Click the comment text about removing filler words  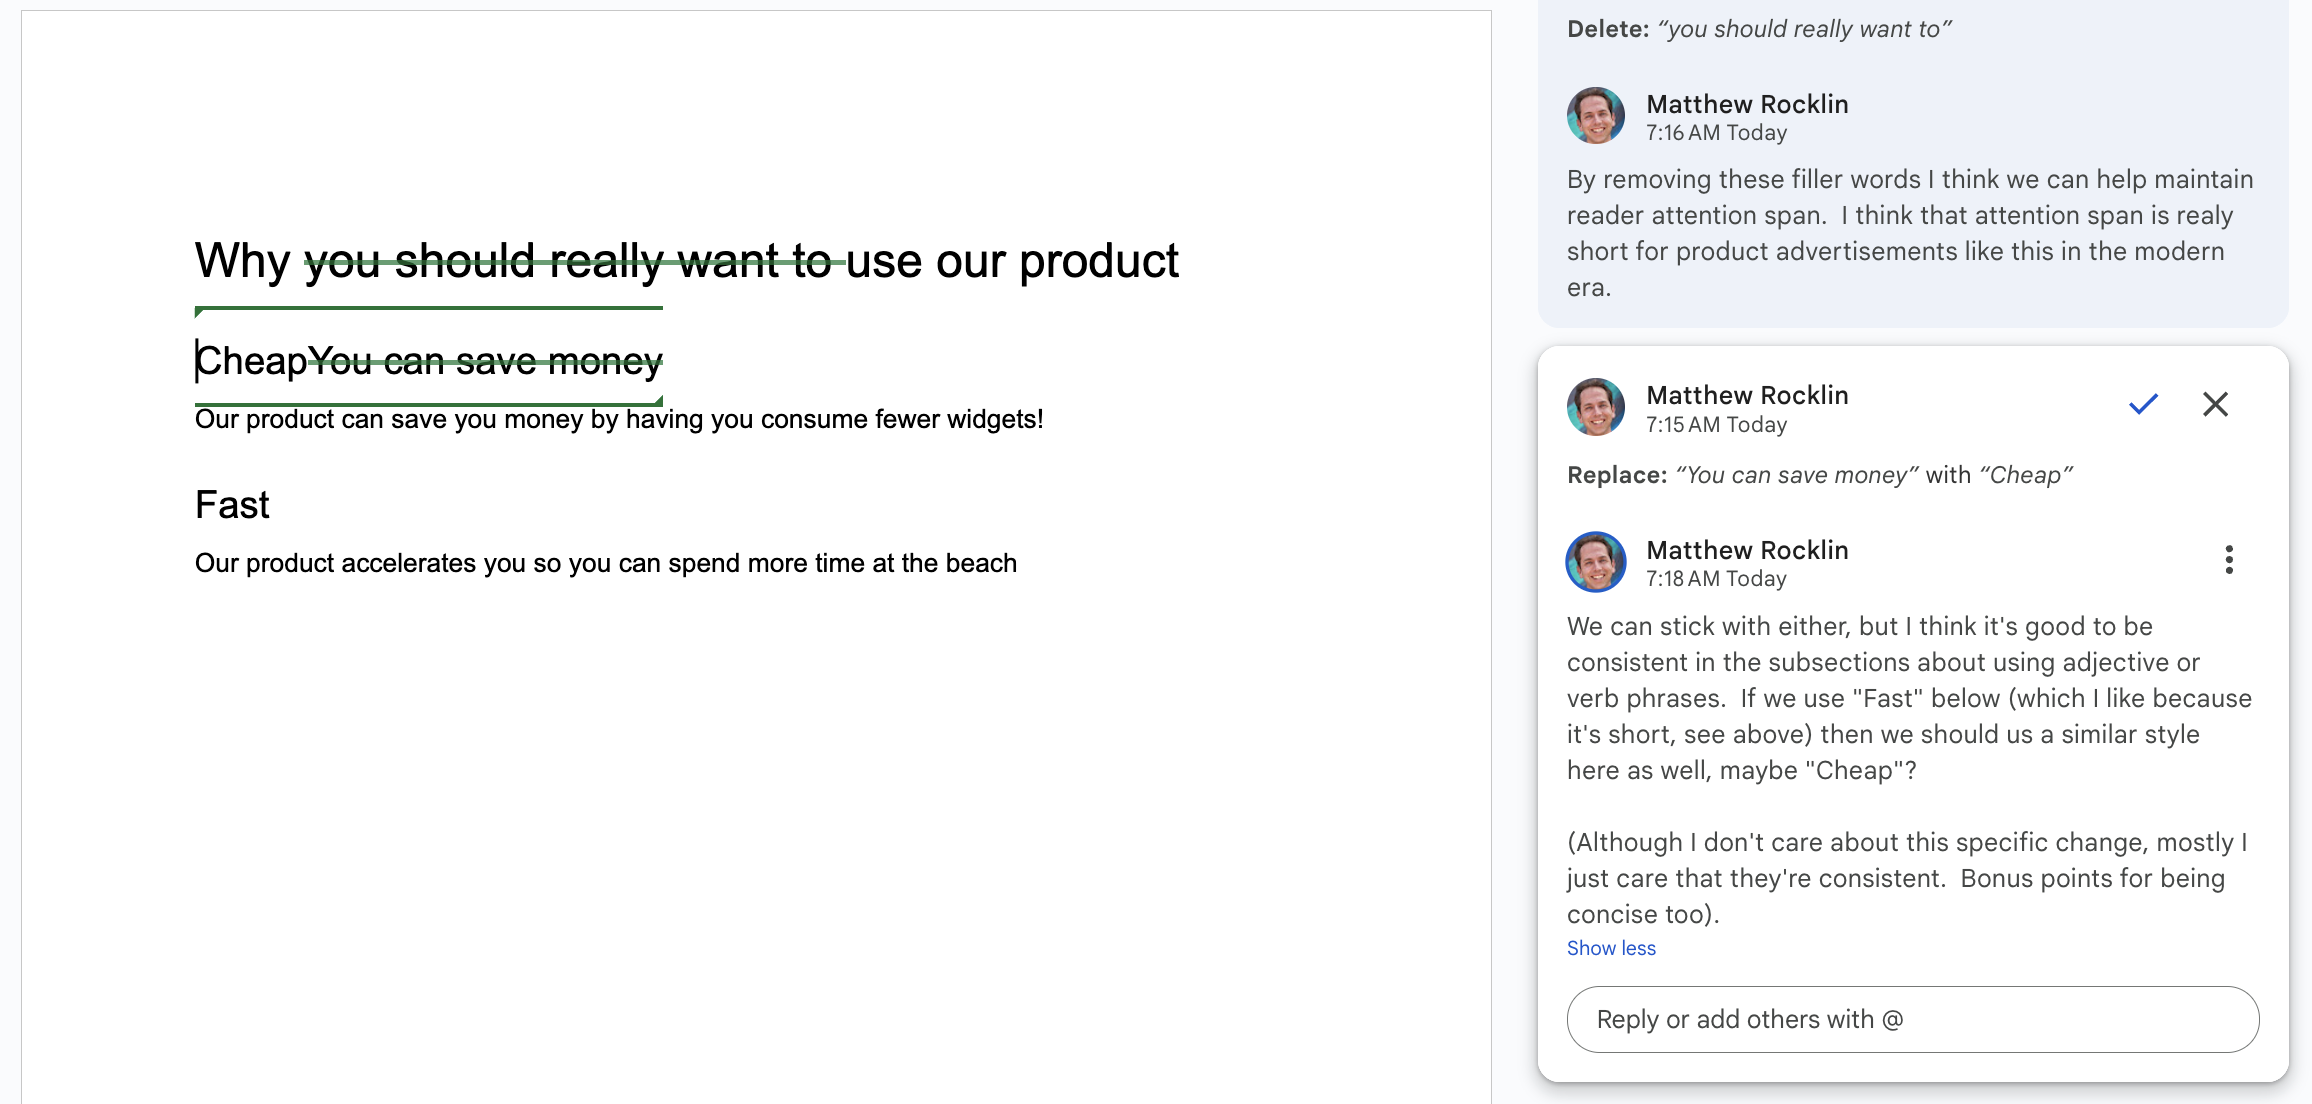[x=1908, y=233]
